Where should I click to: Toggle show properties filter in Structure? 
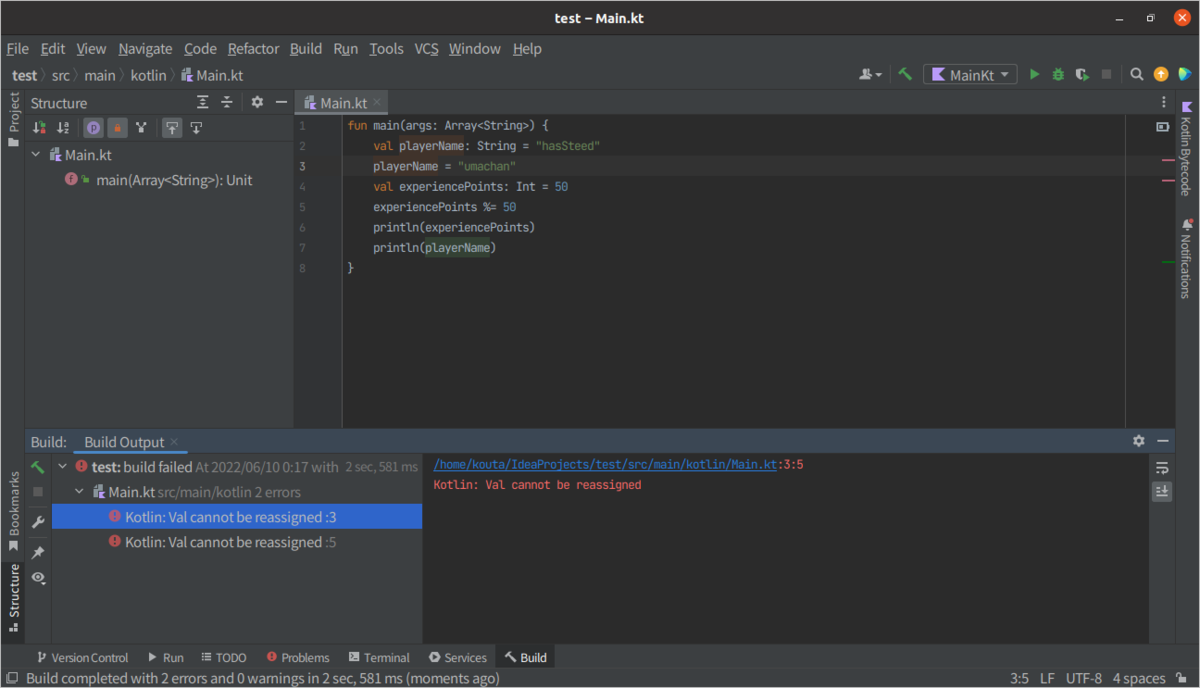[x=93, y=127]
